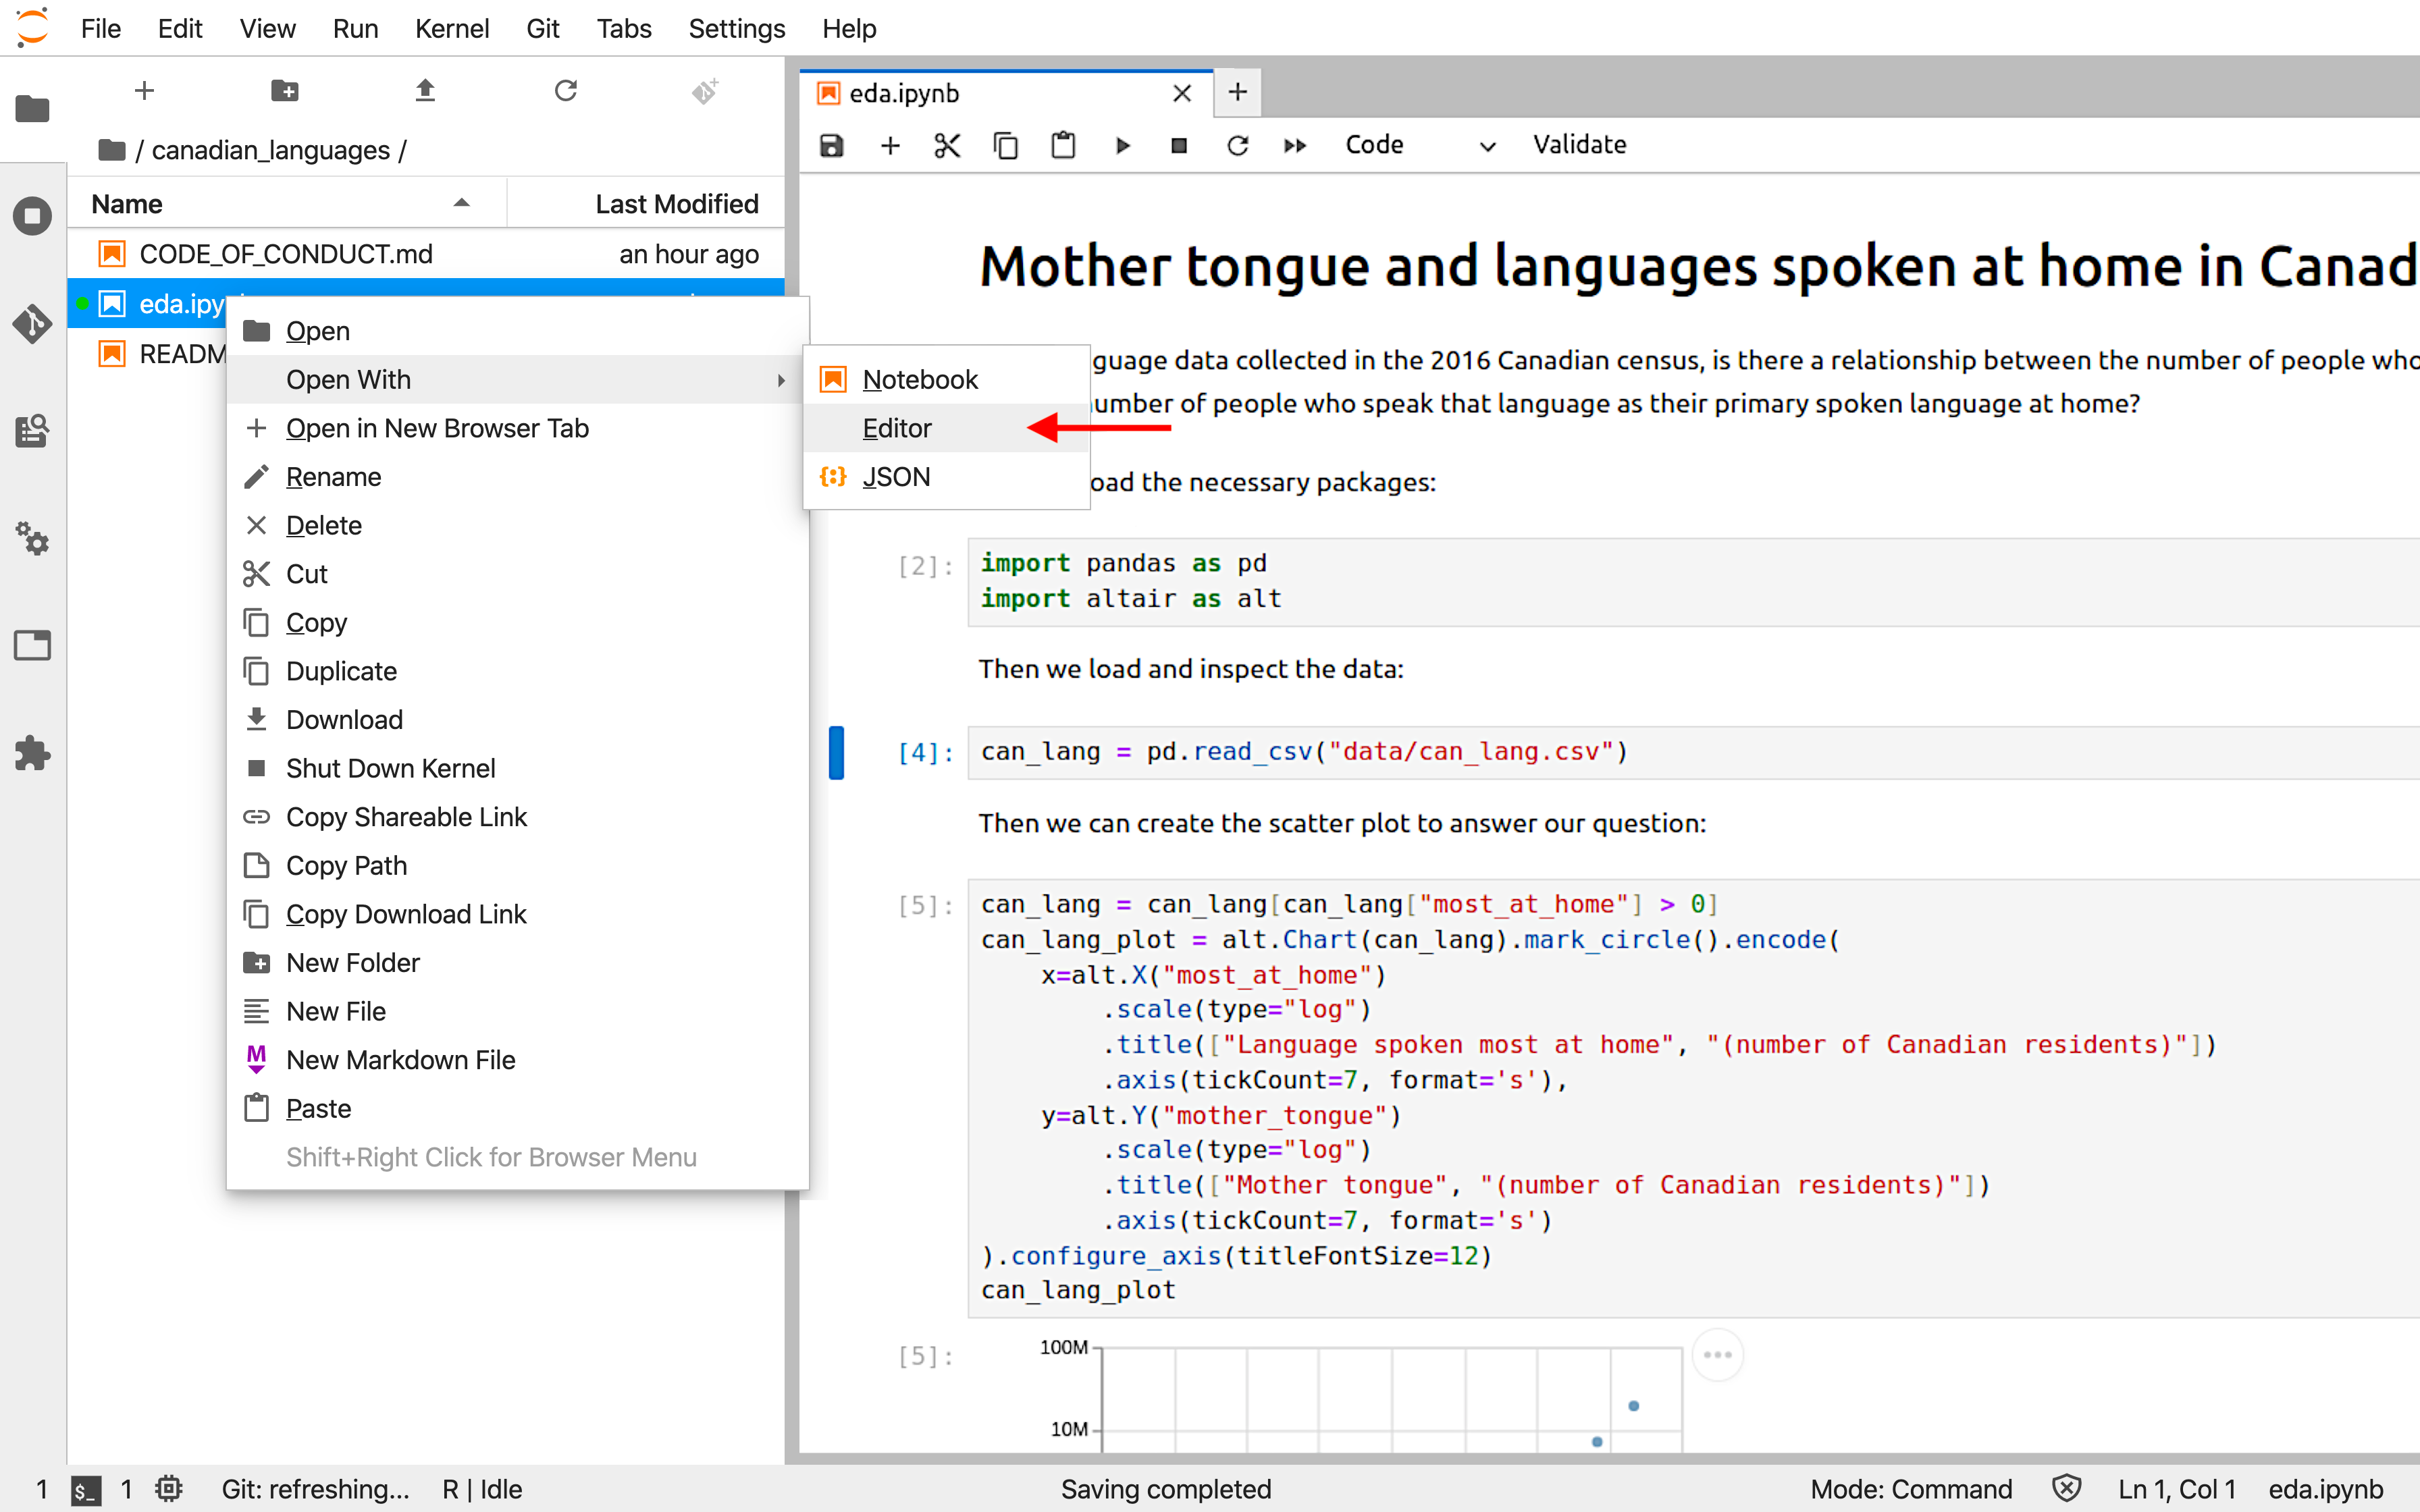Choose JSON from Open With submenu
This screenshot has width=2420, height=1512.
pyautogui.click(x=945, y=477)
